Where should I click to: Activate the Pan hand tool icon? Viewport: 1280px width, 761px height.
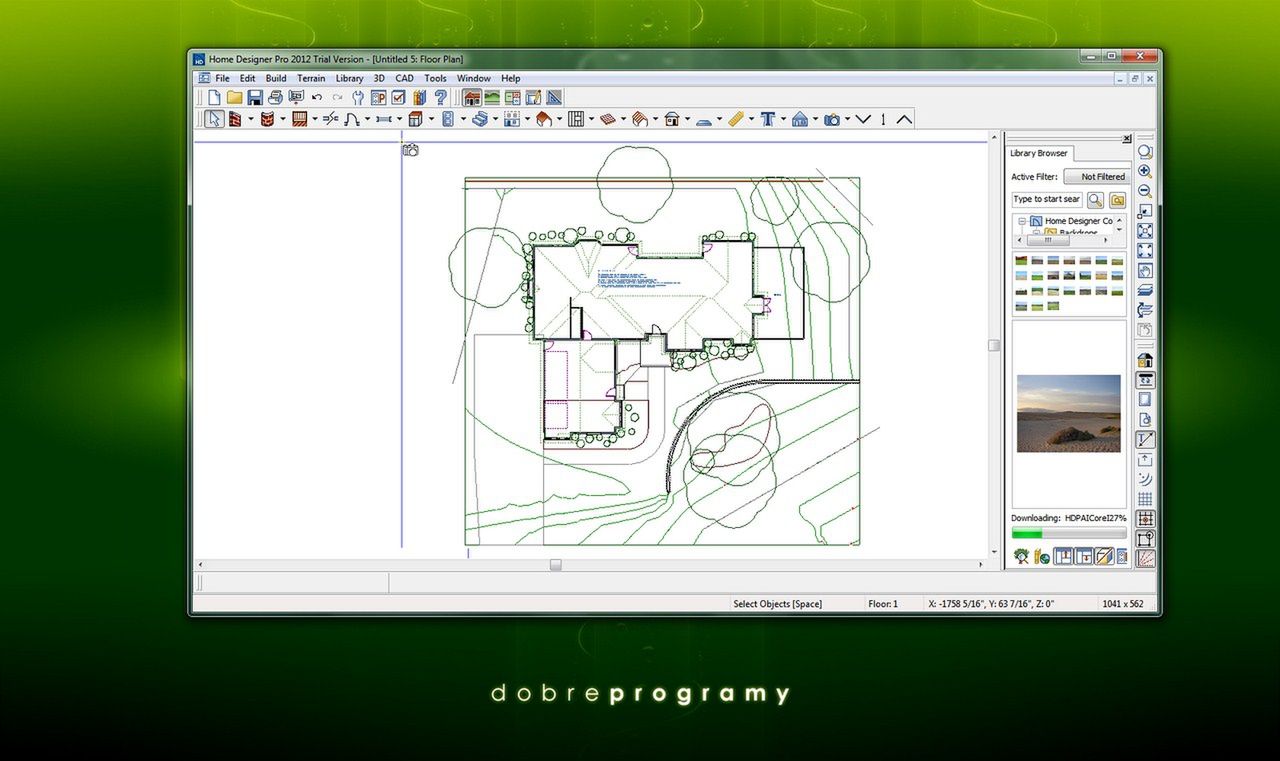(1145, 271)
